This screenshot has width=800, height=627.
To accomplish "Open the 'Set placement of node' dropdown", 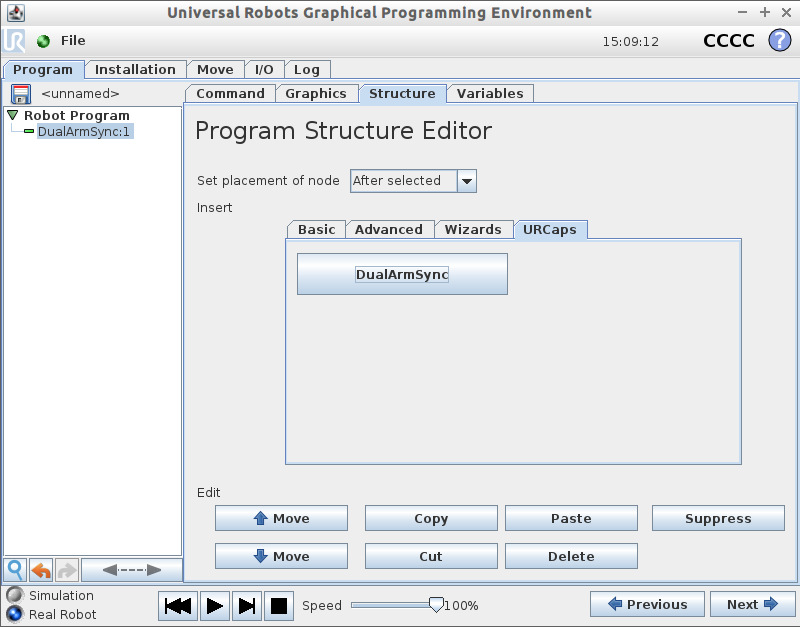I will [x=466, y=181].
